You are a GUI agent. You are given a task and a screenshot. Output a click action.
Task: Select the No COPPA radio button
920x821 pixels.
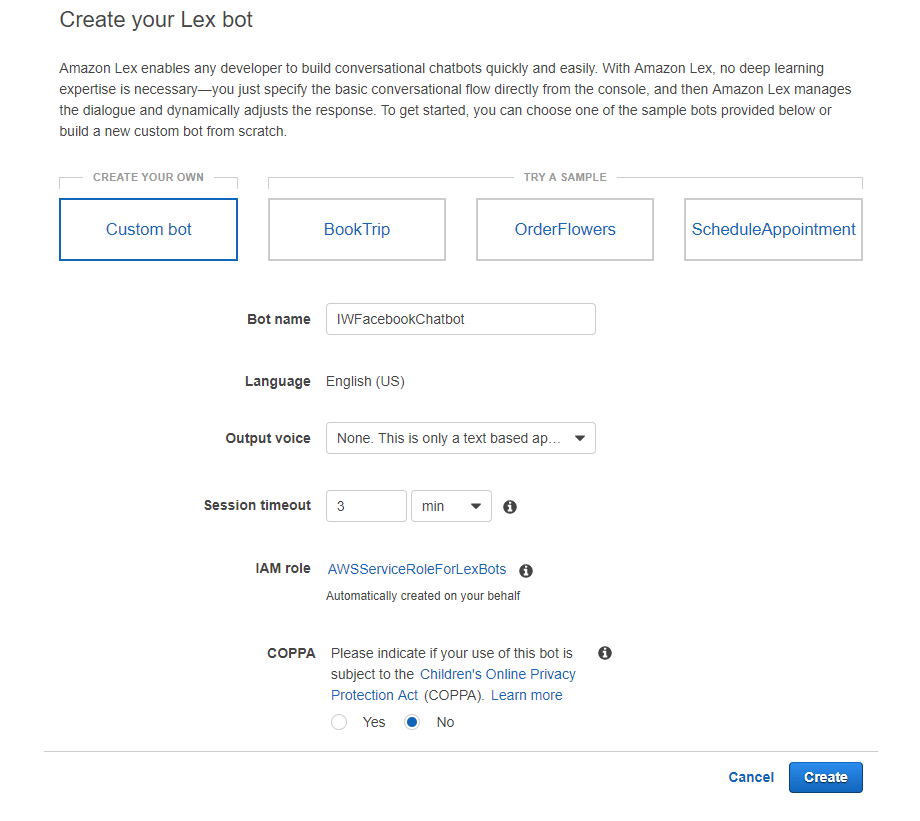pos(412,722)
